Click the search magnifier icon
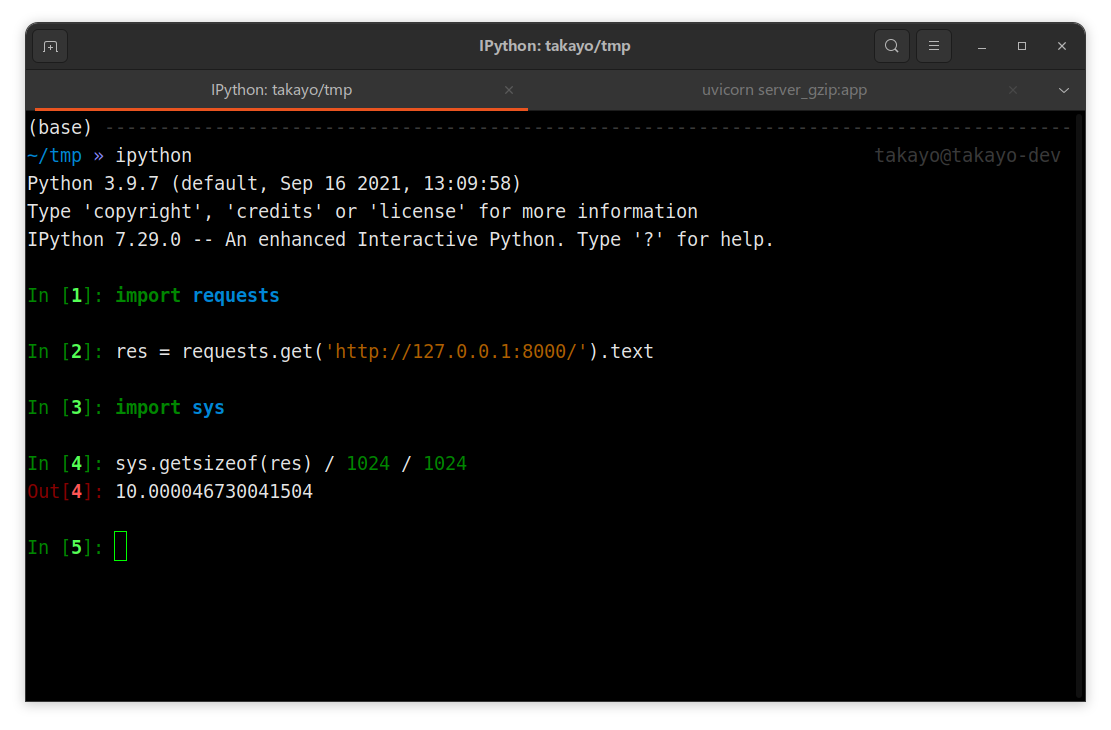Viewport: 1111px width, 730px height. 891,46
